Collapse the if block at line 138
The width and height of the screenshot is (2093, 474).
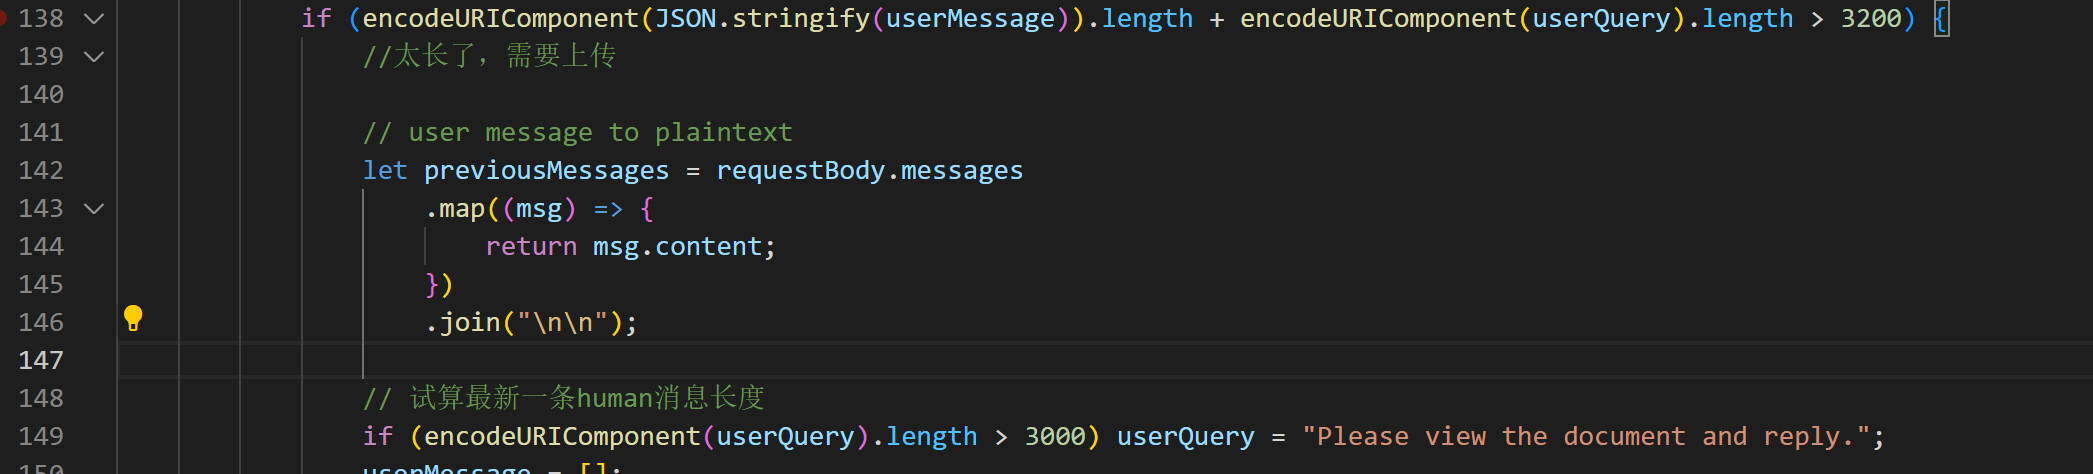pos(94,19)
